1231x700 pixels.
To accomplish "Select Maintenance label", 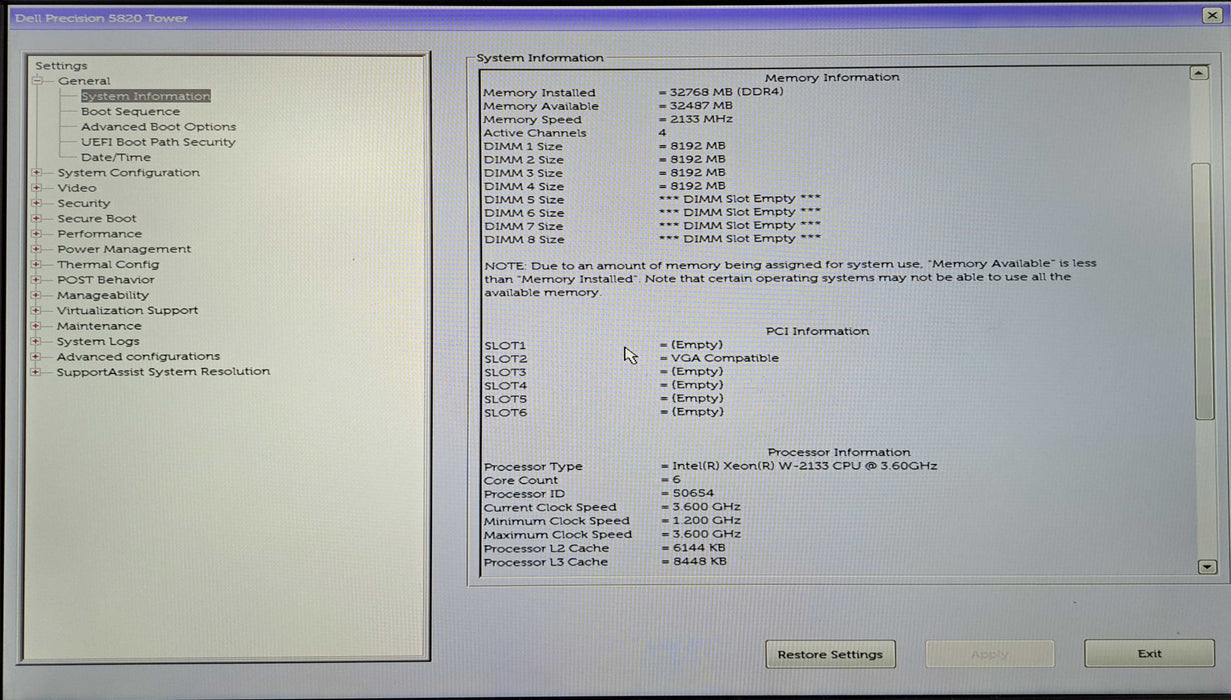I will click(x=99, y=326).
